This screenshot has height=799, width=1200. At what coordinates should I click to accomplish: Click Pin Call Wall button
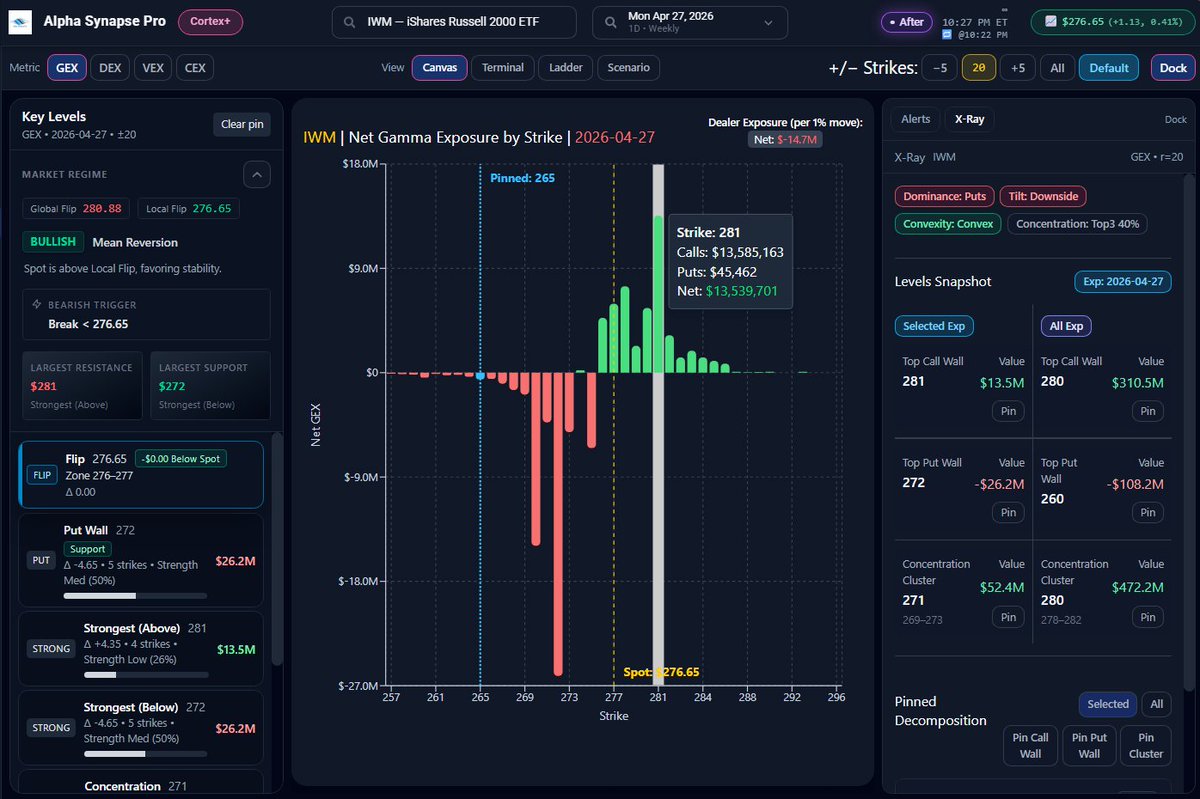tap(1031, 746)
